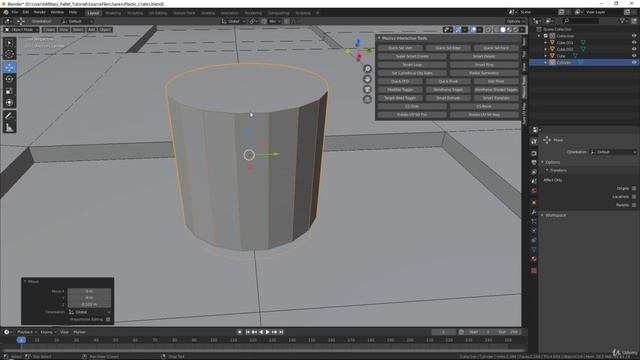Viewport: 640px width, 360px height.
Task: Activate the Move tool in toolbar
Action: (x=9, y=68)
